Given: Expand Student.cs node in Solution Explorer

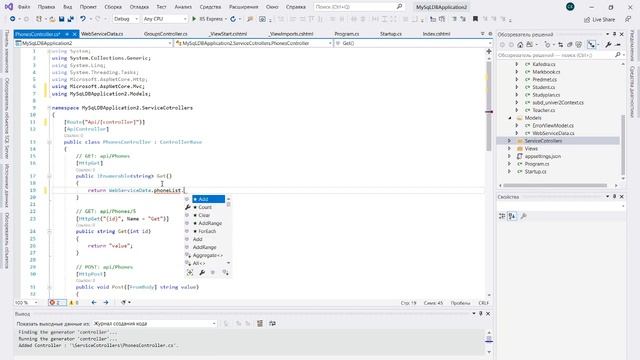Looking at the screenshot, I should point(517,87).
